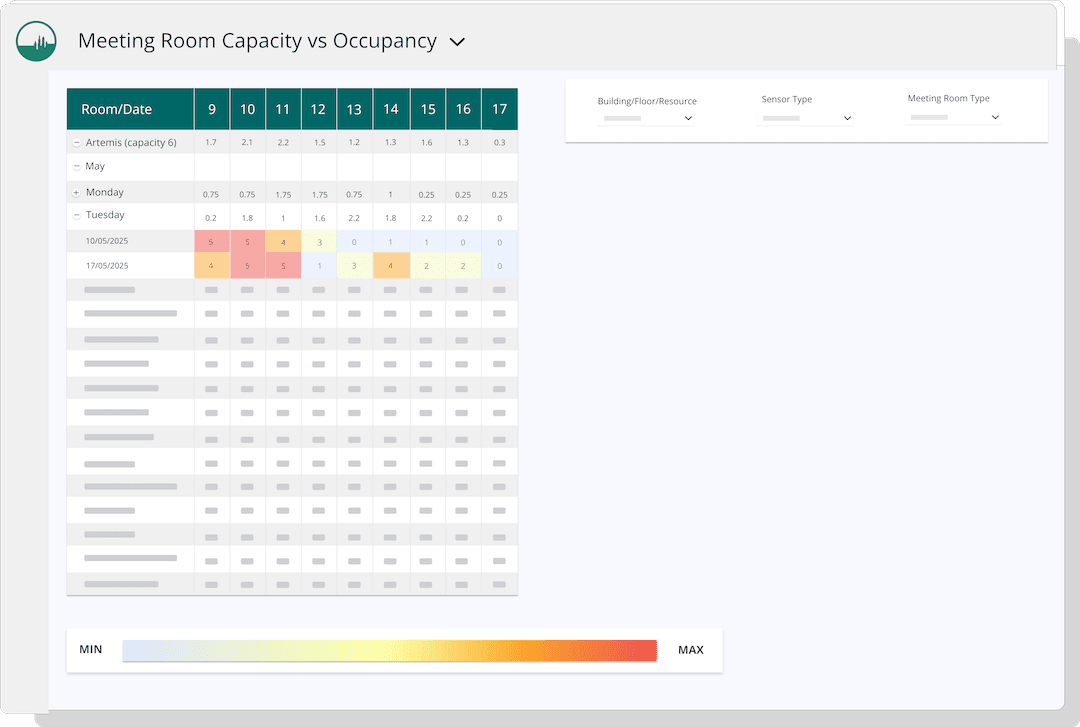The image size is (1080, 727).
Task: Click the MIN label on the legend
Action: [90, 649]
